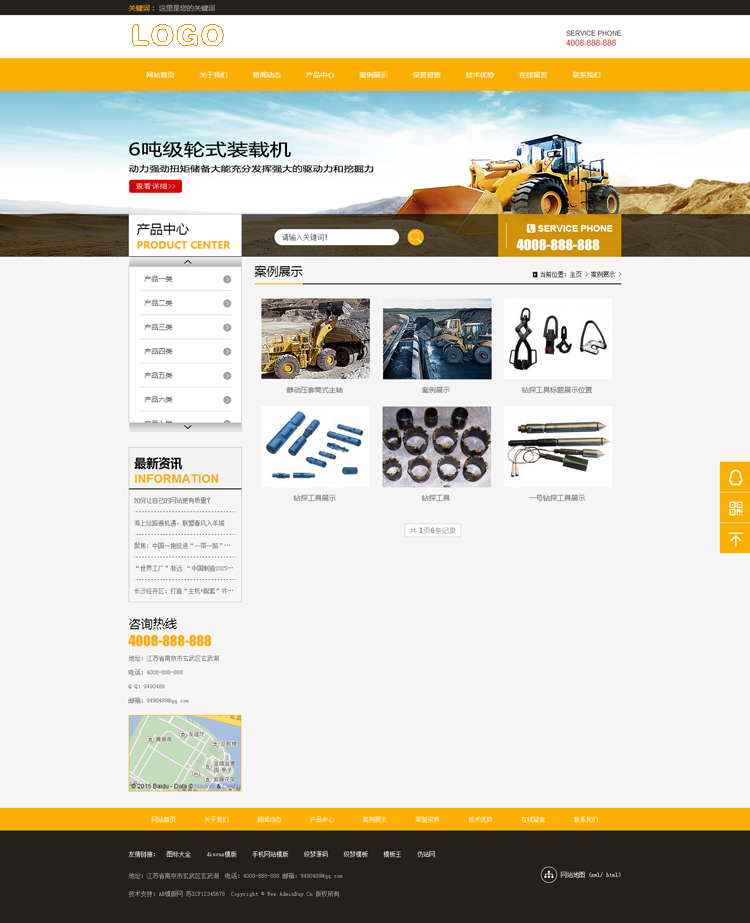Open the 静动压套筒式主轴 loader thumbnail

pyautogui.click(x=316, y=338)
